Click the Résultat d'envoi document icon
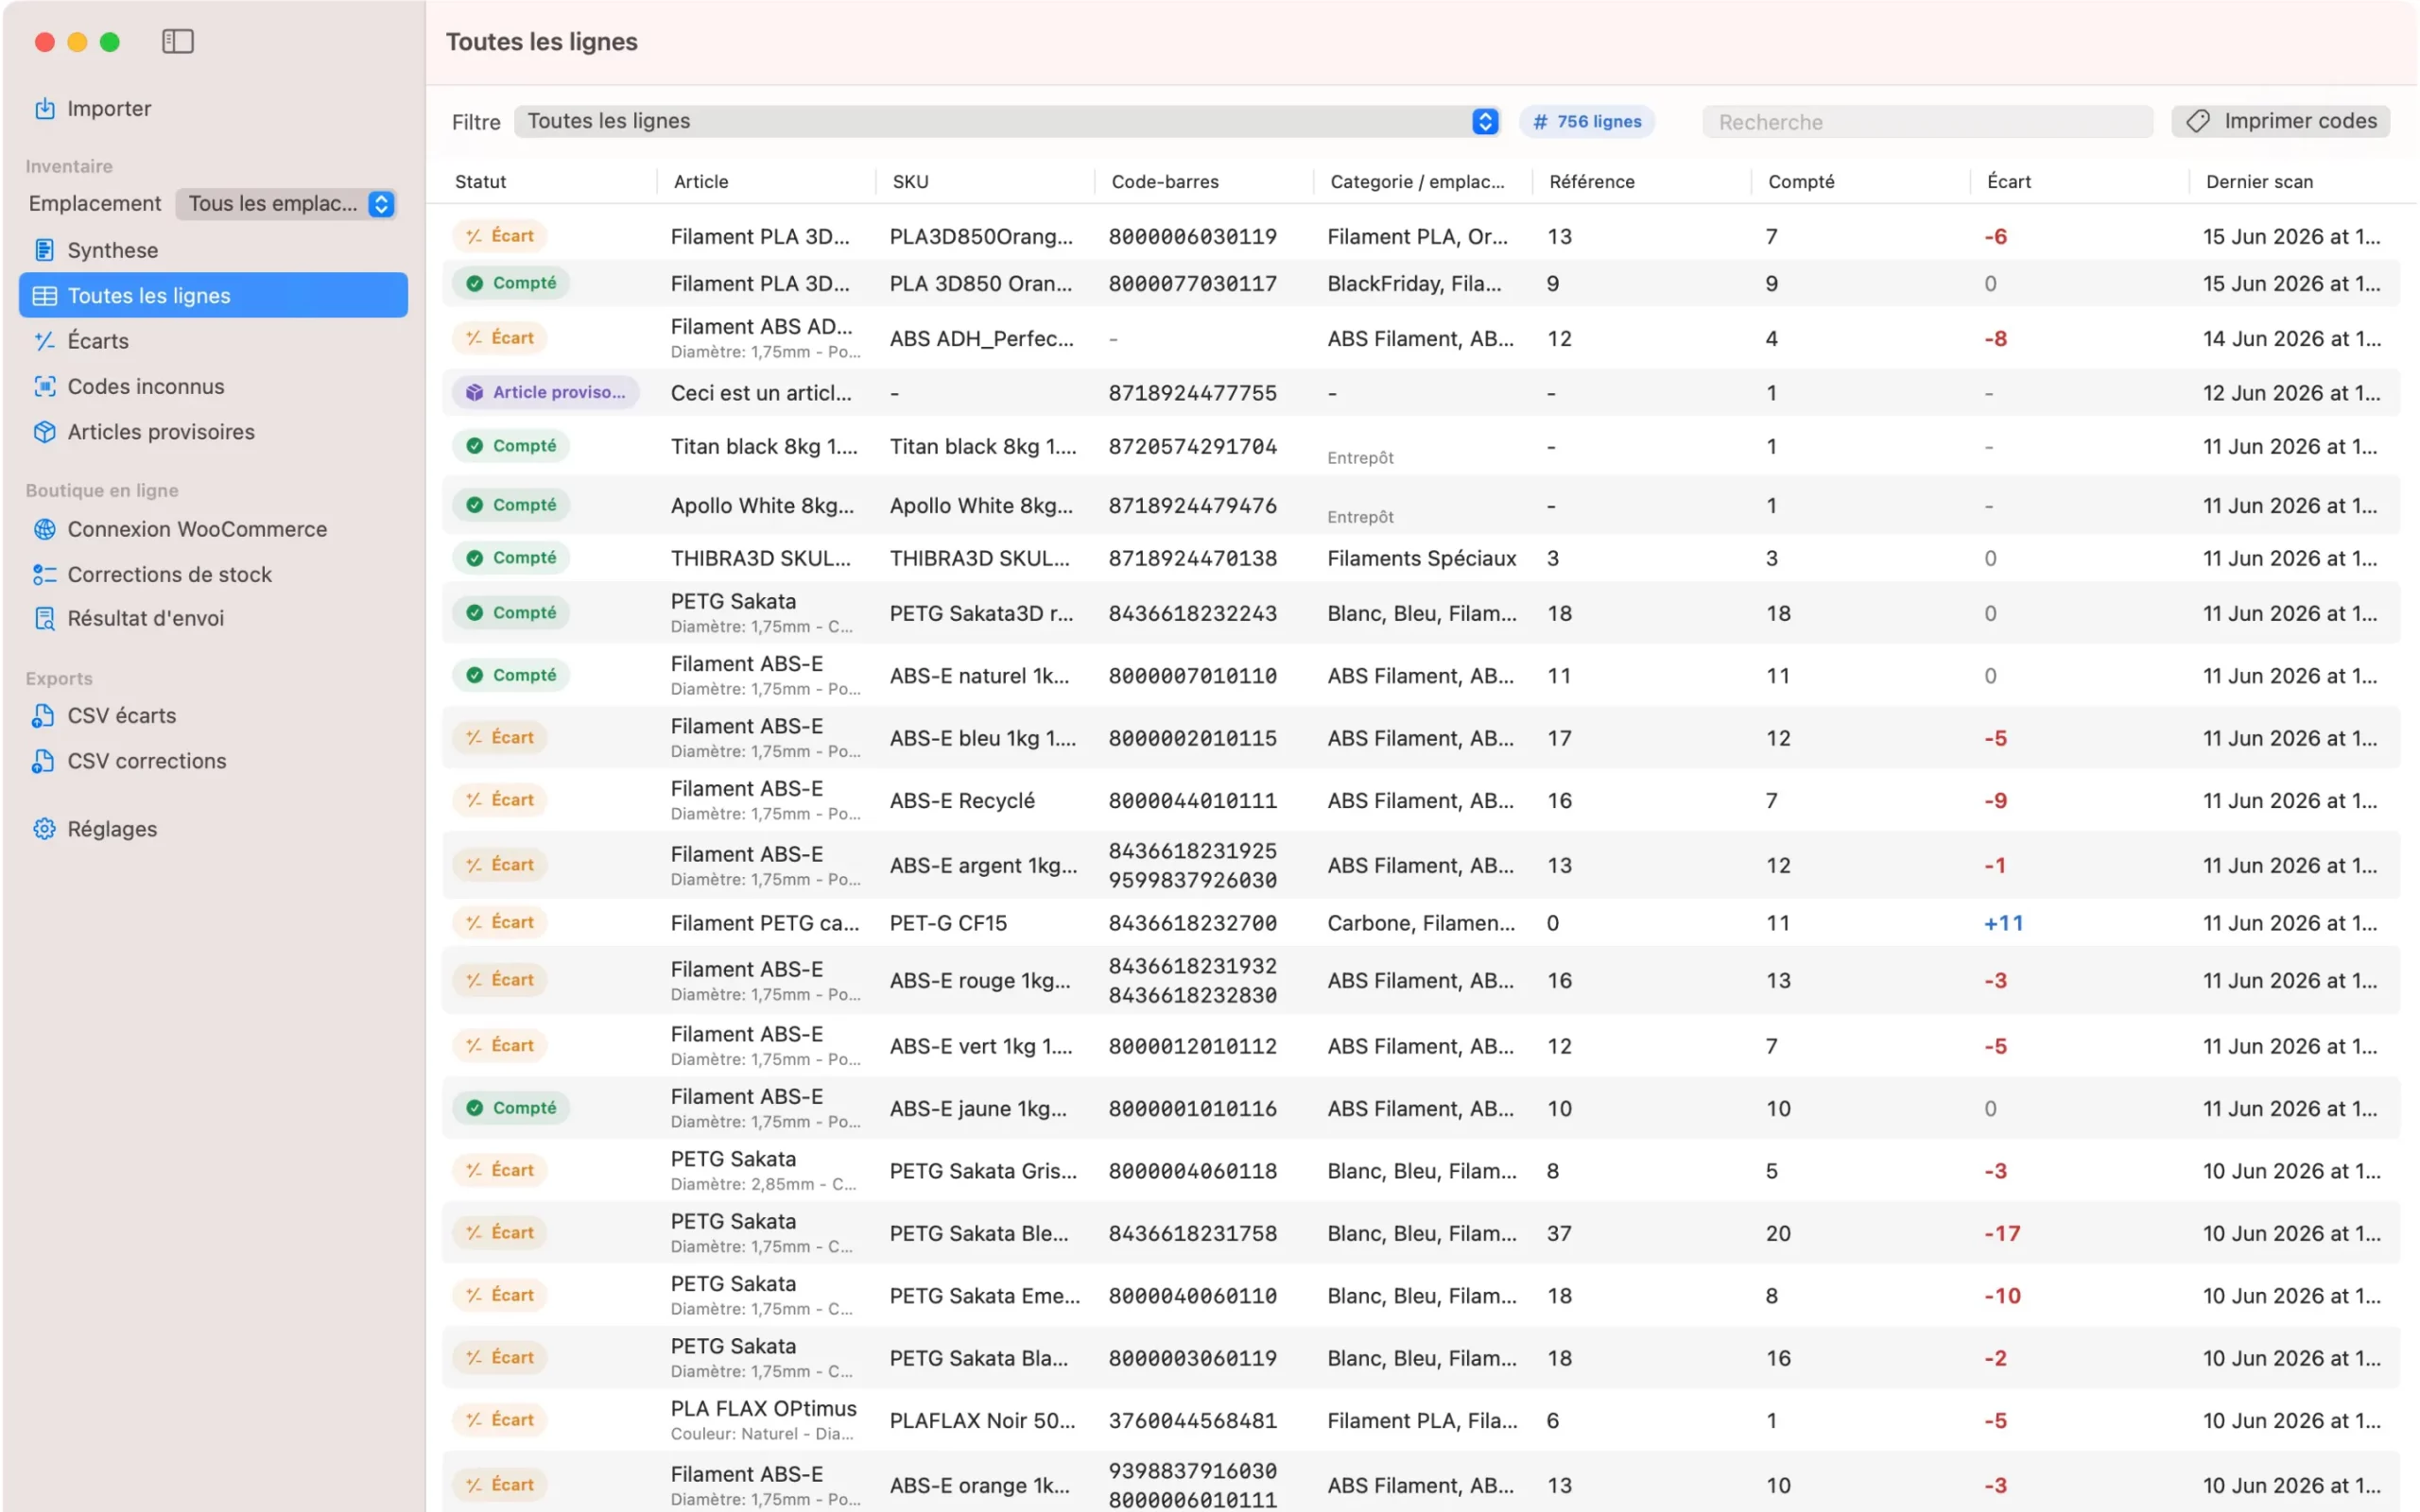This screenshot has height=1512, width=2420. click(x=45, y=618)
